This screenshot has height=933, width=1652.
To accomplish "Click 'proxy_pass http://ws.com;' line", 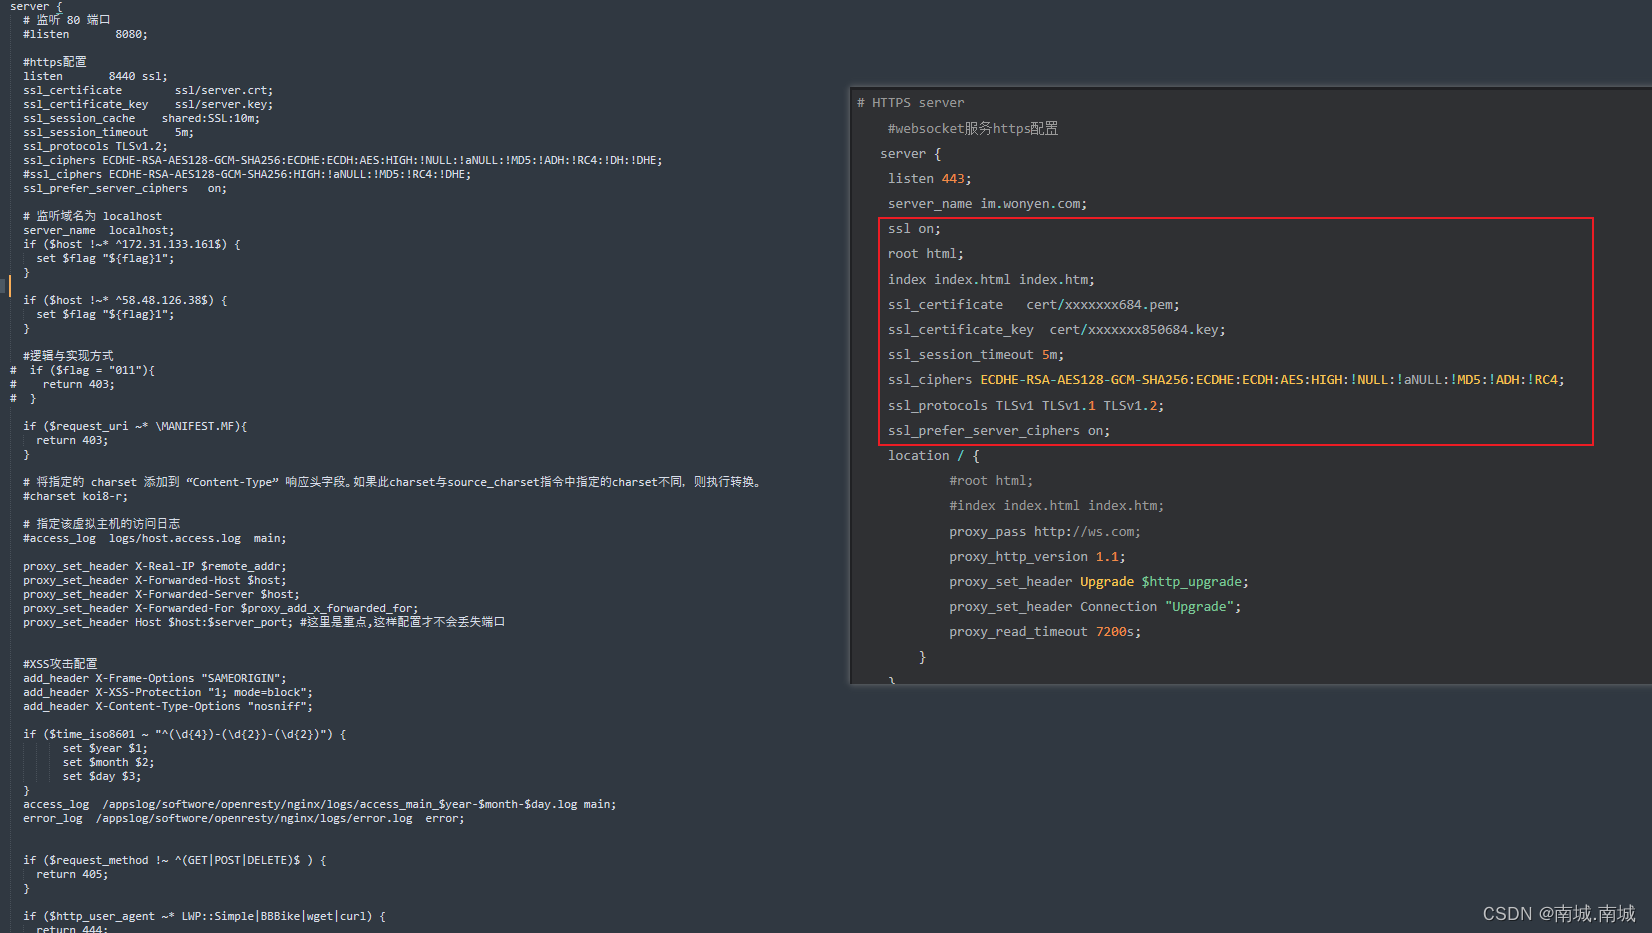I will point(1045,531).
